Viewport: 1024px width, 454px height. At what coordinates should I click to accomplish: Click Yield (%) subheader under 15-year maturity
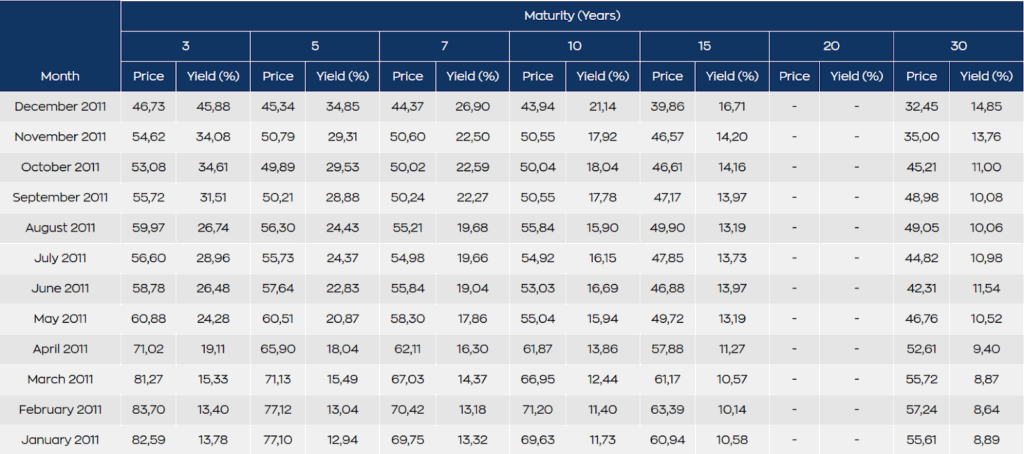[733, 76]
